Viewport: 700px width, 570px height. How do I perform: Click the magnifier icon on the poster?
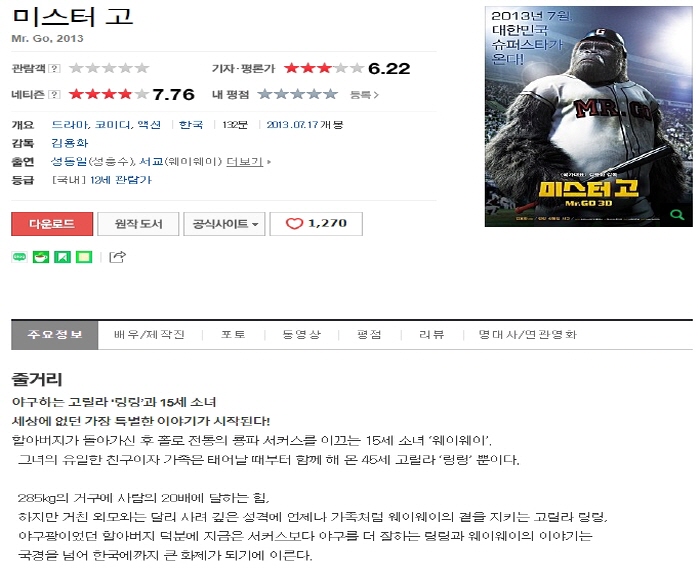click(677, 215)
